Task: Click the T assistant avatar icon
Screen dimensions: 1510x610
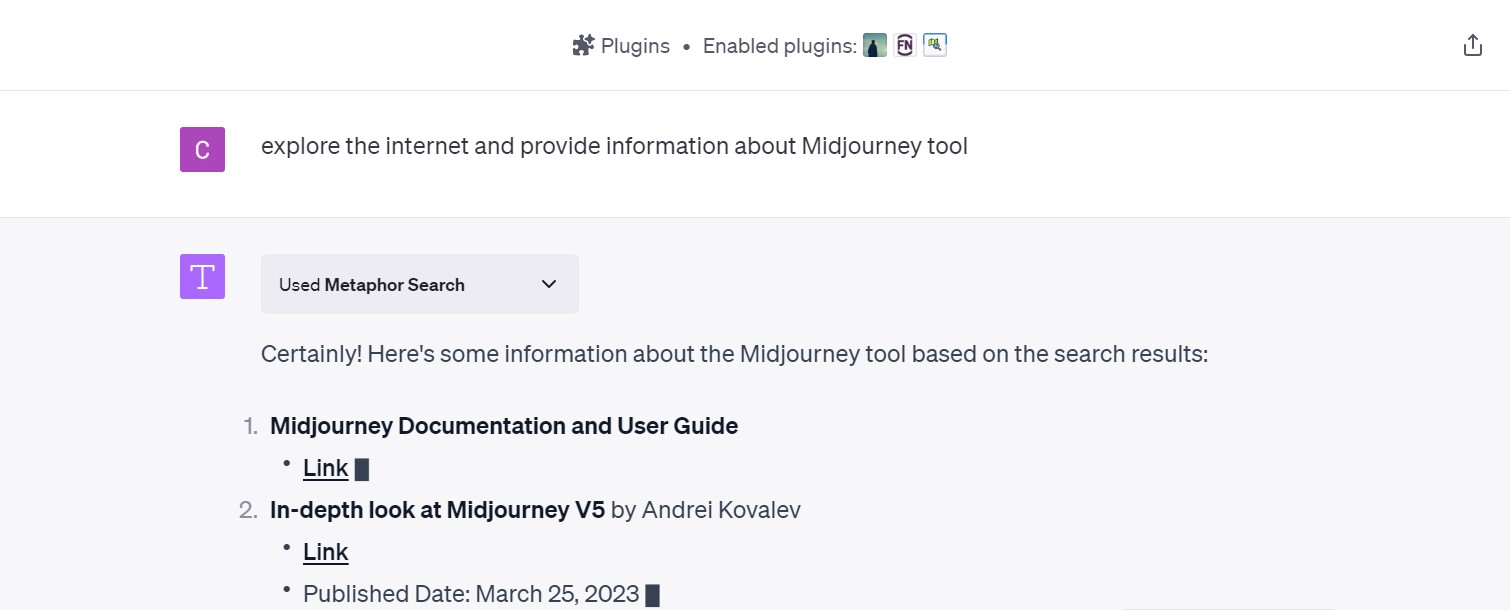Action: [202, 277]
